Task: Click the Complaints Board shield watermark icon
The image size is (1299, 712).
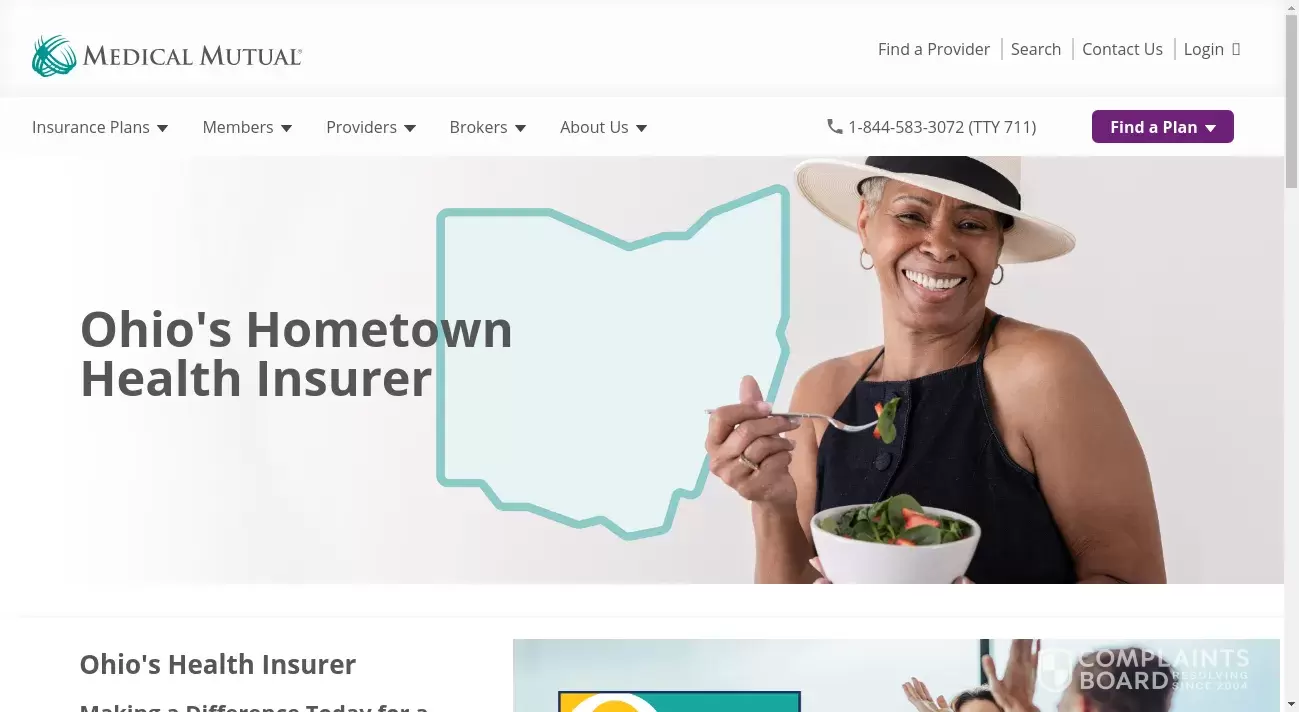Action: tap(1055, 670)
